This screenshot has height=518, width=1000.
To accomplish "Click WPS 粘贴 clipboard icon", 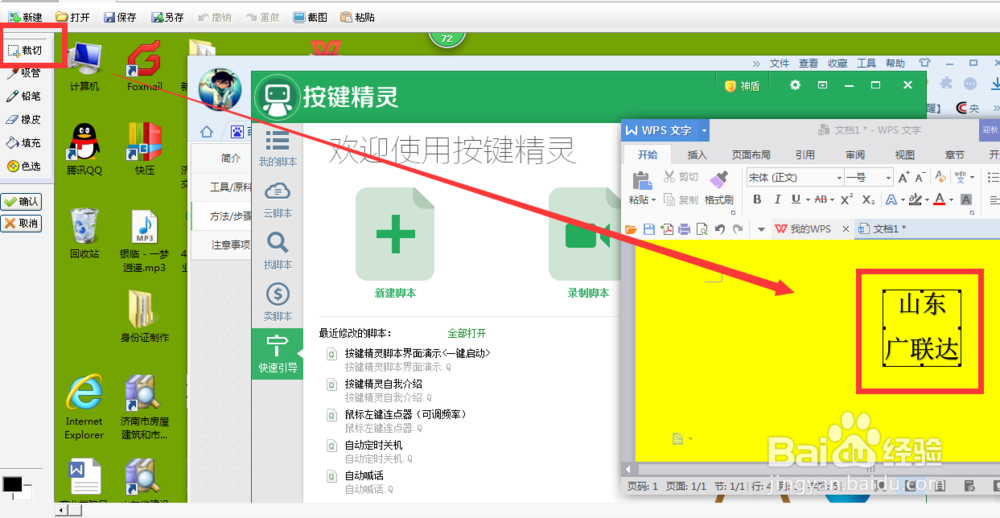I will coord(641,181).
